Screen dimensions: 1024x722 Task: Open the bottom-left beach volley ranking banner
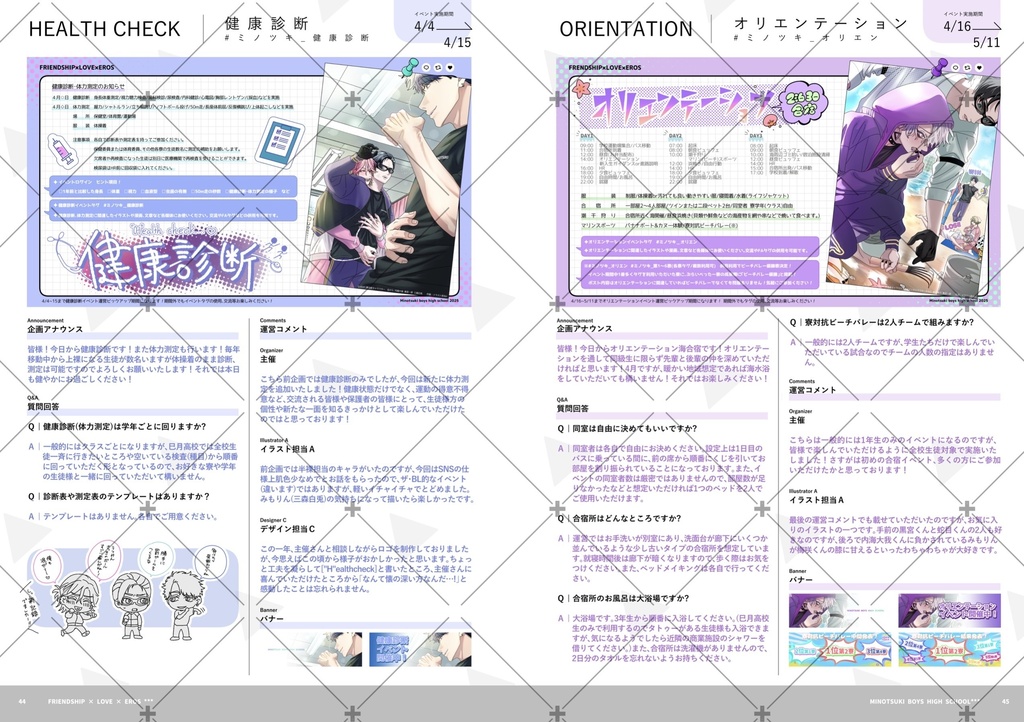[x=840, y=649]
